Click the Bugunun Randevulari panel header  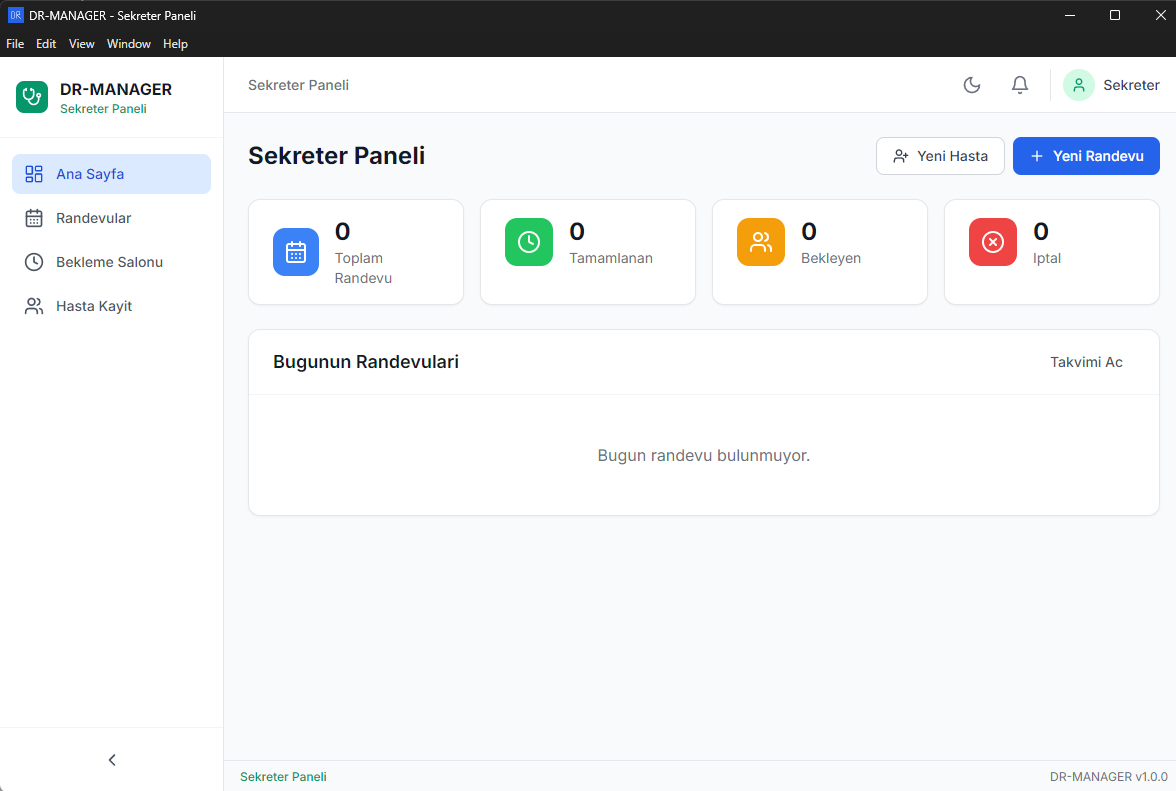pos(366,362)
